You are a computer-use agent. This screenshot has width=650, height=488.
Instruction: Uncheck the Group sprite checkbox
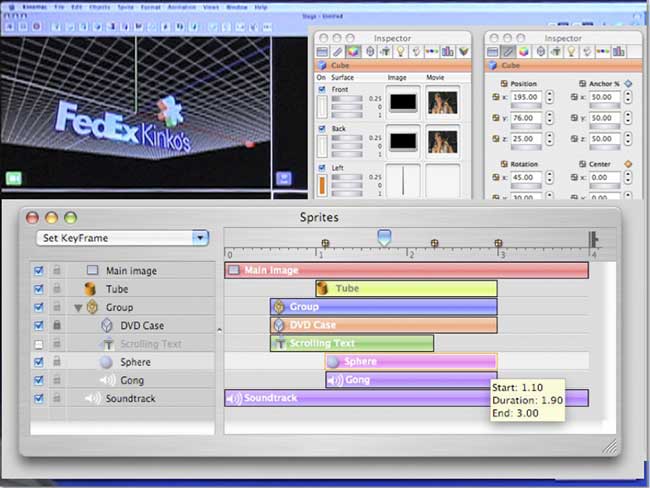[39, 307]
